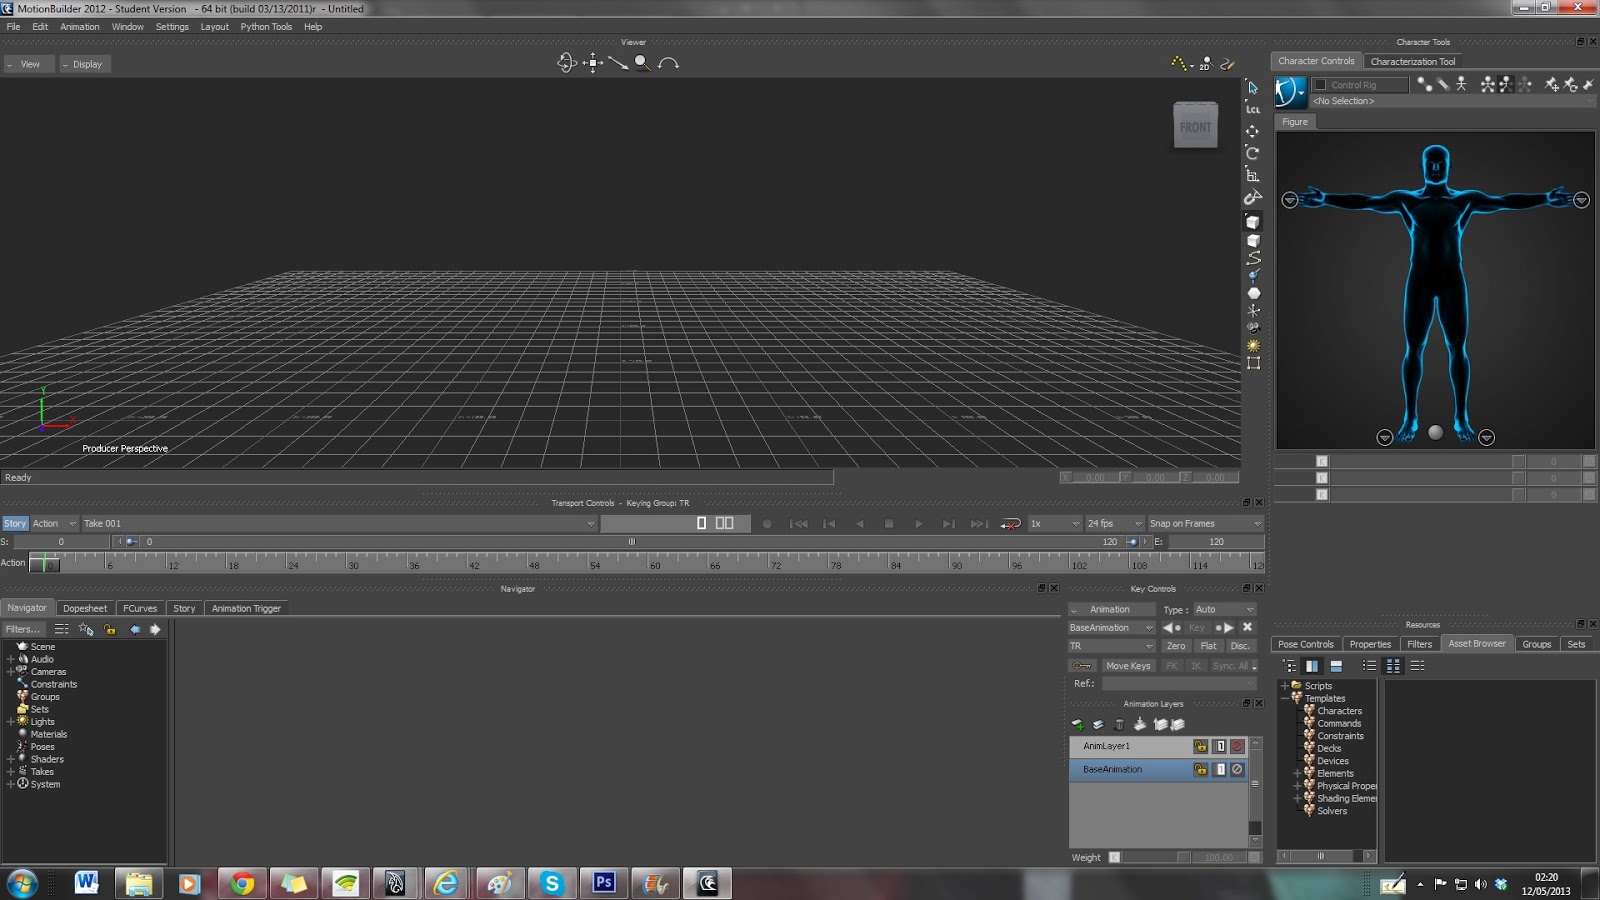Add a new animation layer
Screen dimensions: 1600x900
1077,723
